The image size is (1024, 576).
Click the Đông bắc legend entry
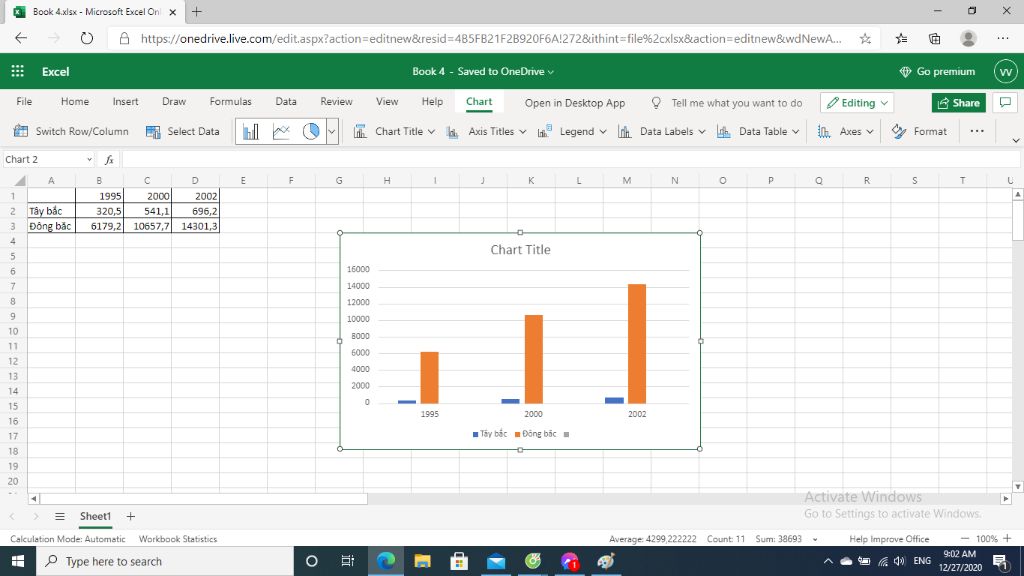tap(536, 434)
